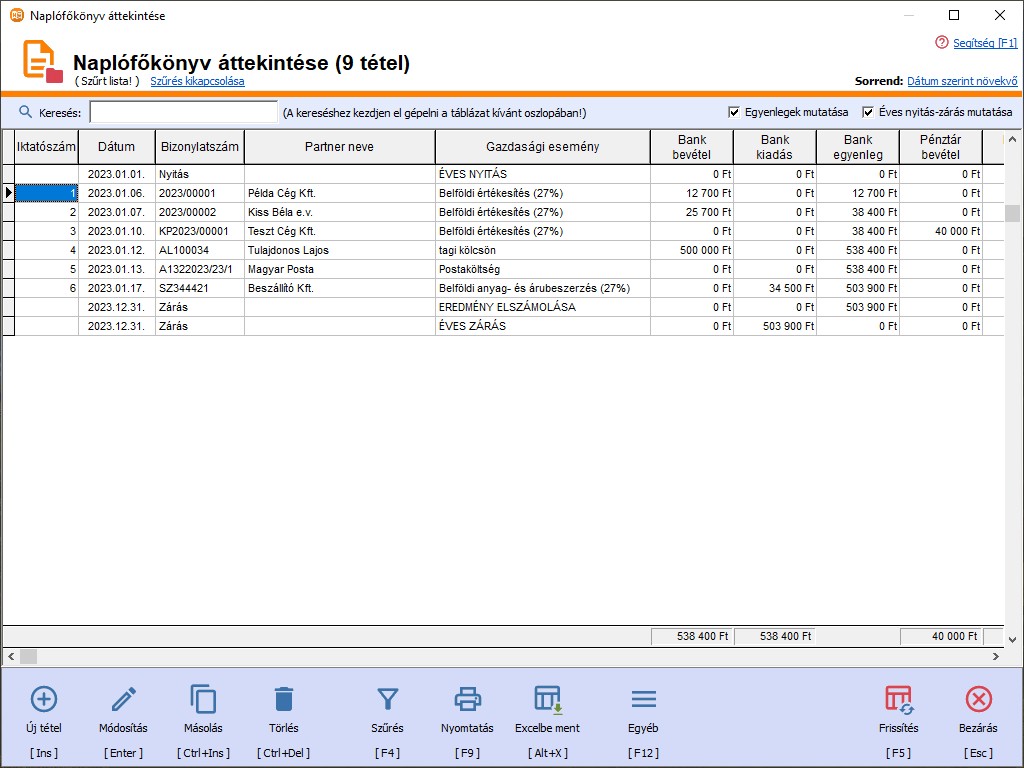The image size is (1024, 768).
Task: Click the Nyomtatás printer icon
Action: click(467, 699)
